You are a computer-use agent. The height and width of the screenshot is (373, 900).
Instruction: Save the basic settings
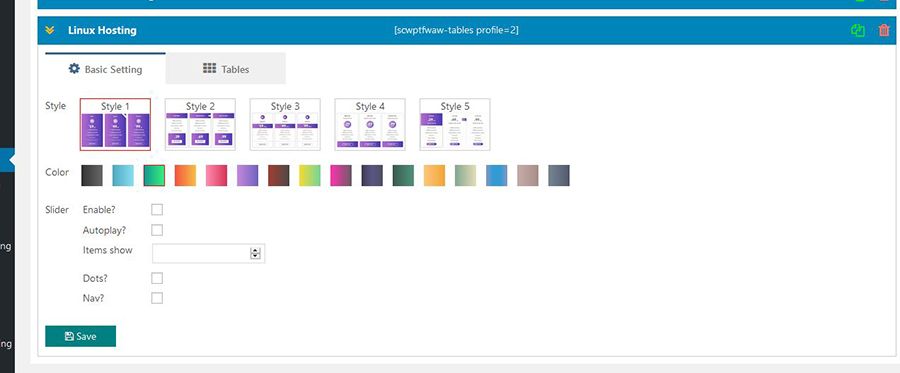[80, 336]
